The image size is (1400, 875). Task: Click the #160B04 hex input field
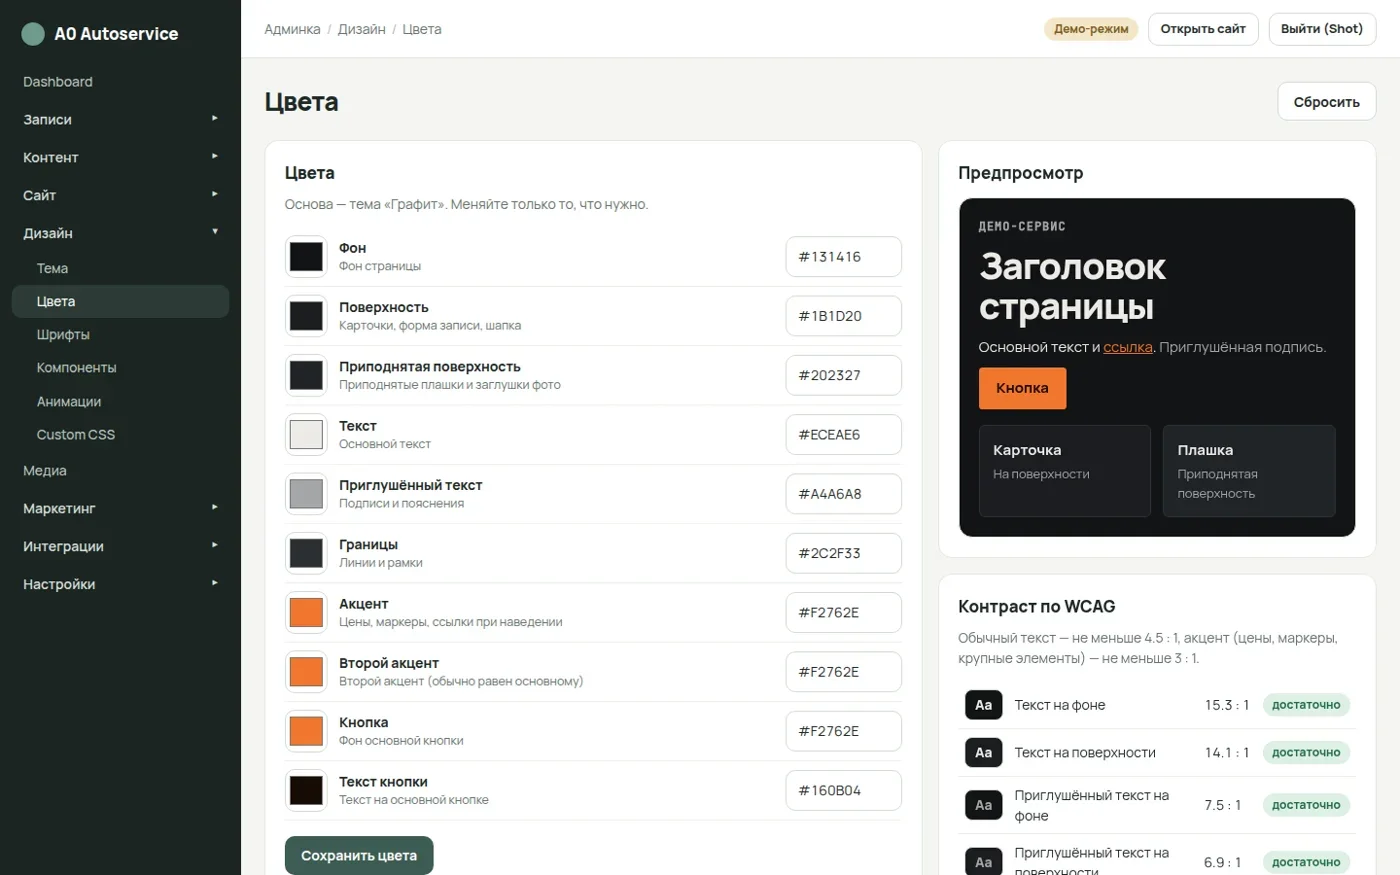(x=843, y=791)
